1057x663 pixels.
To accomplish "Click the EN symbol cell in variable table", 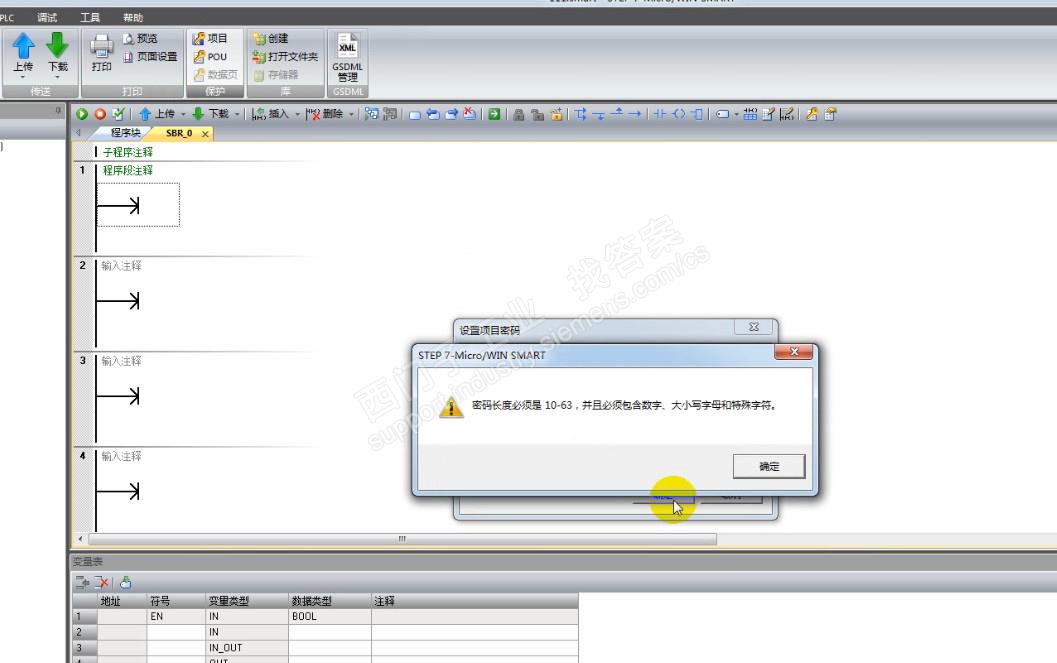I will [x=176, y=617].
